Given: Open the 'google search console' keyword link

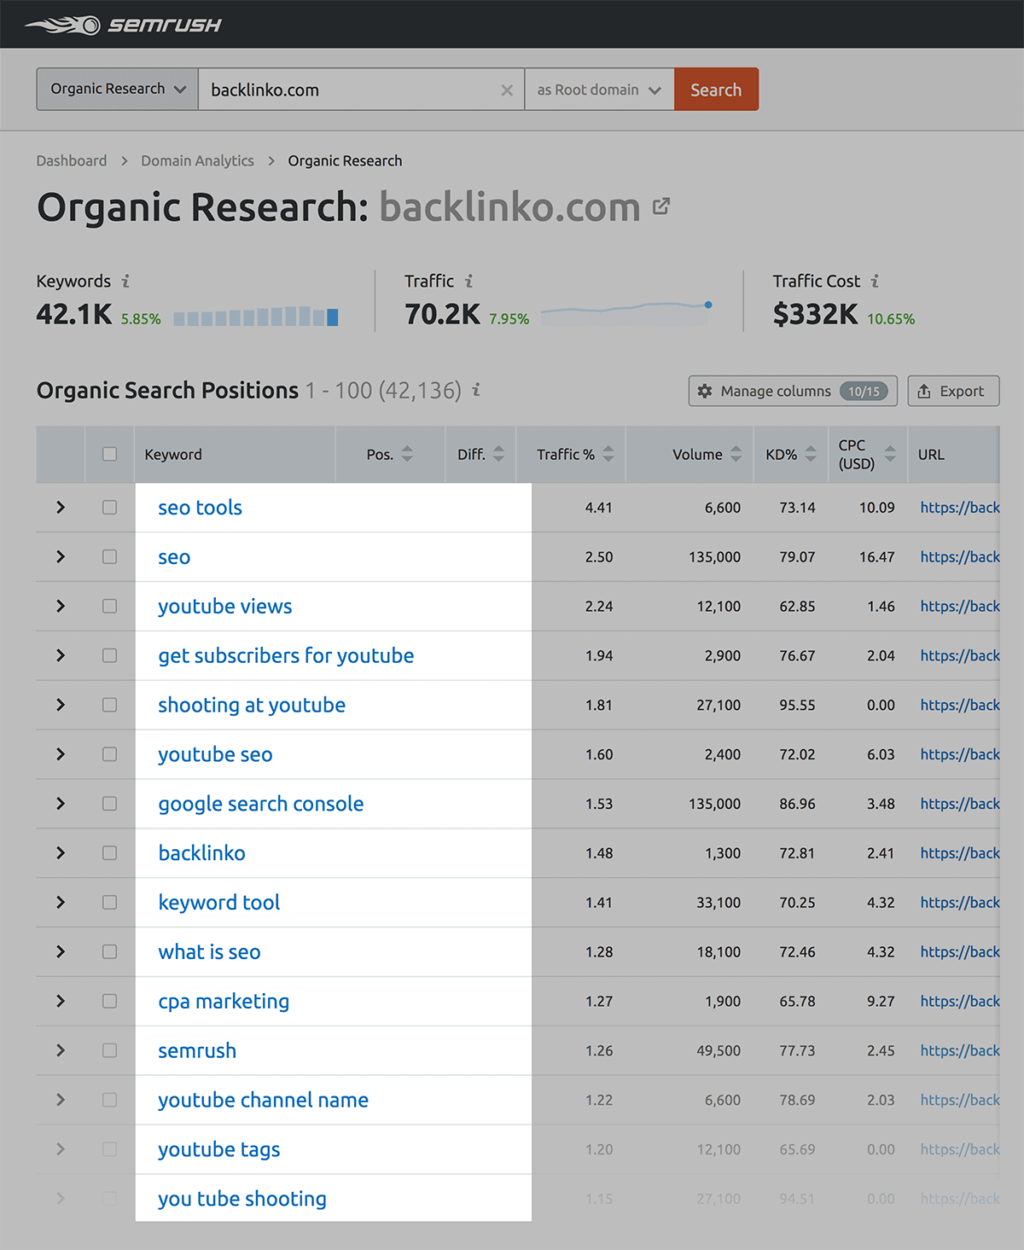Looking at the screenshot, I should coord(260,803).
